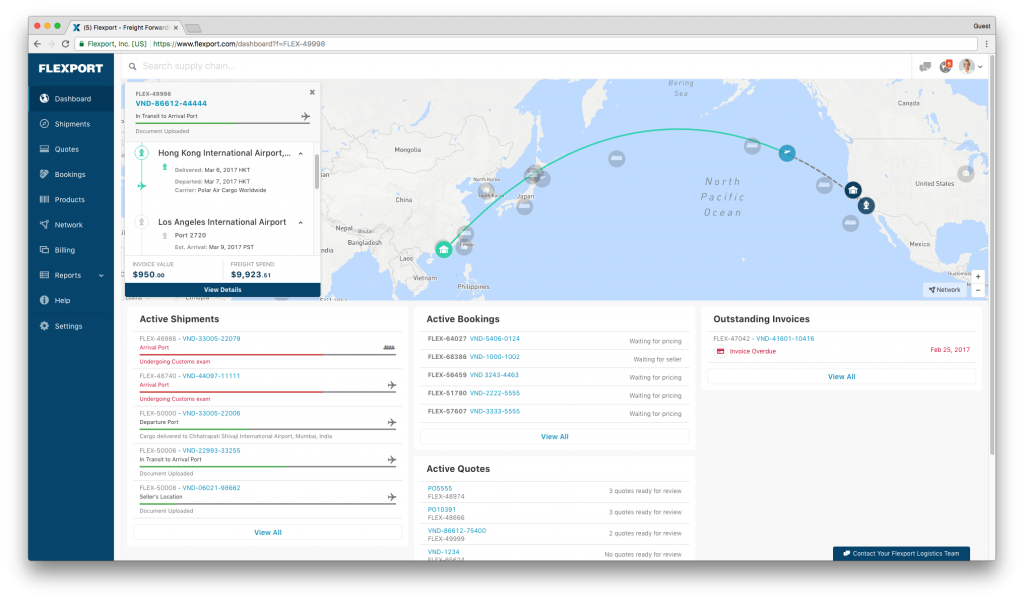
Task: Click the gray marker over United States
Action: click(x=966, y=174)
